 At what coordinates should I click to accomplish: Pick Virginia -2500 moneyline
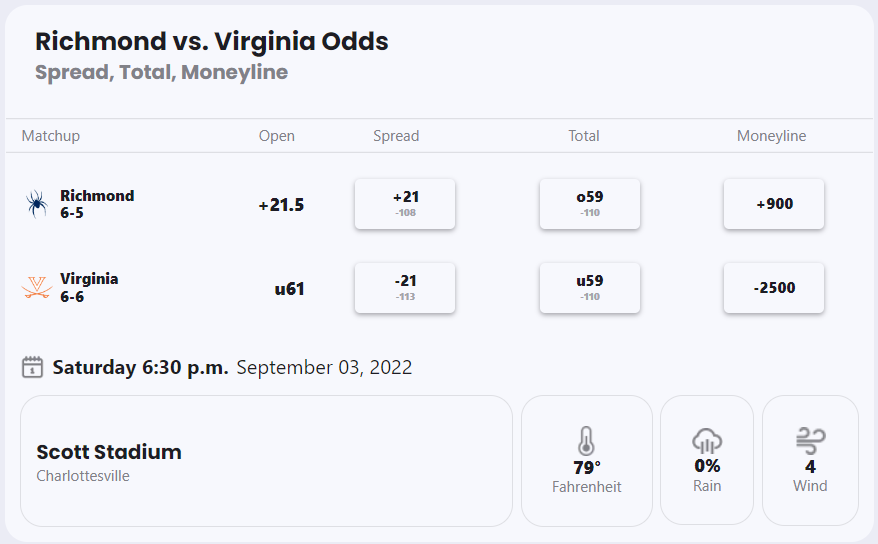tap(774, 288)
